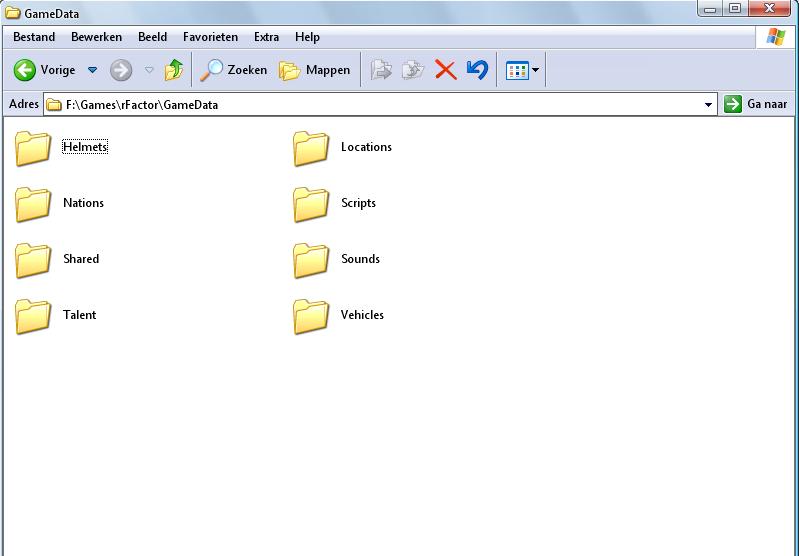Click the Talent folder name
This screenshot has width=799, height=556.
click(79, 315)
